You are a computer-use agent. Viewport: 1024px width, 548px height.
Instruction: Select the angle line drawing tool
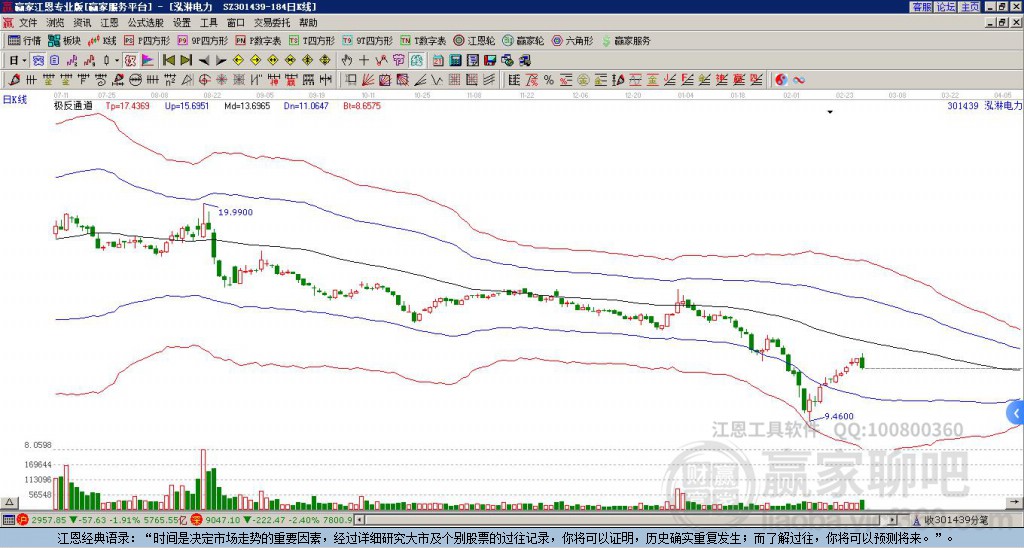[419, 80]
